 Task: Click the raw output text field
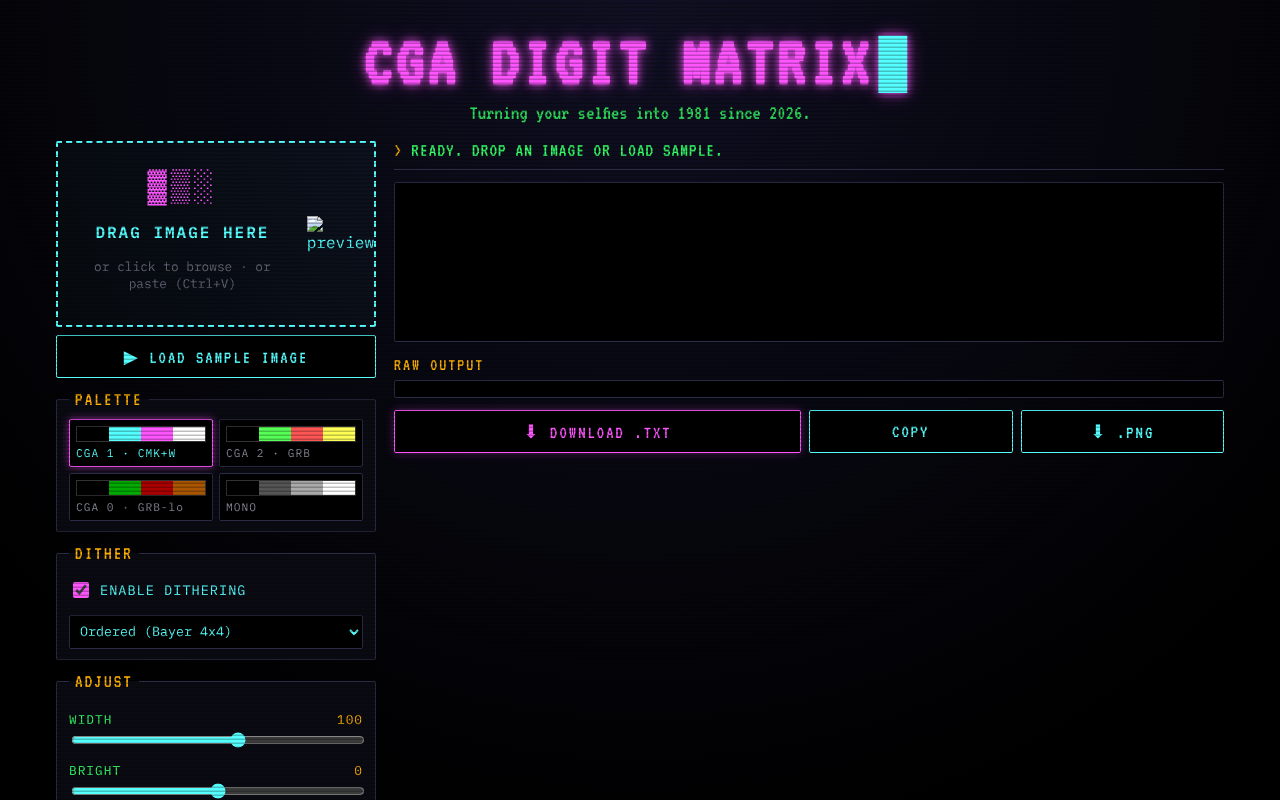(809, 389)
